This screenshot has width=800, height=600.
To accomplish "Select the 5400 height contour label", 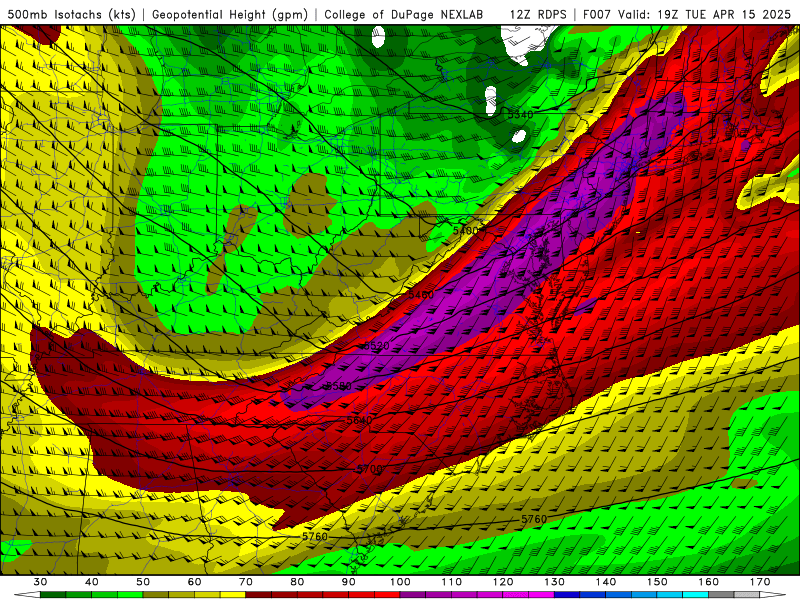I will point(465,231).
